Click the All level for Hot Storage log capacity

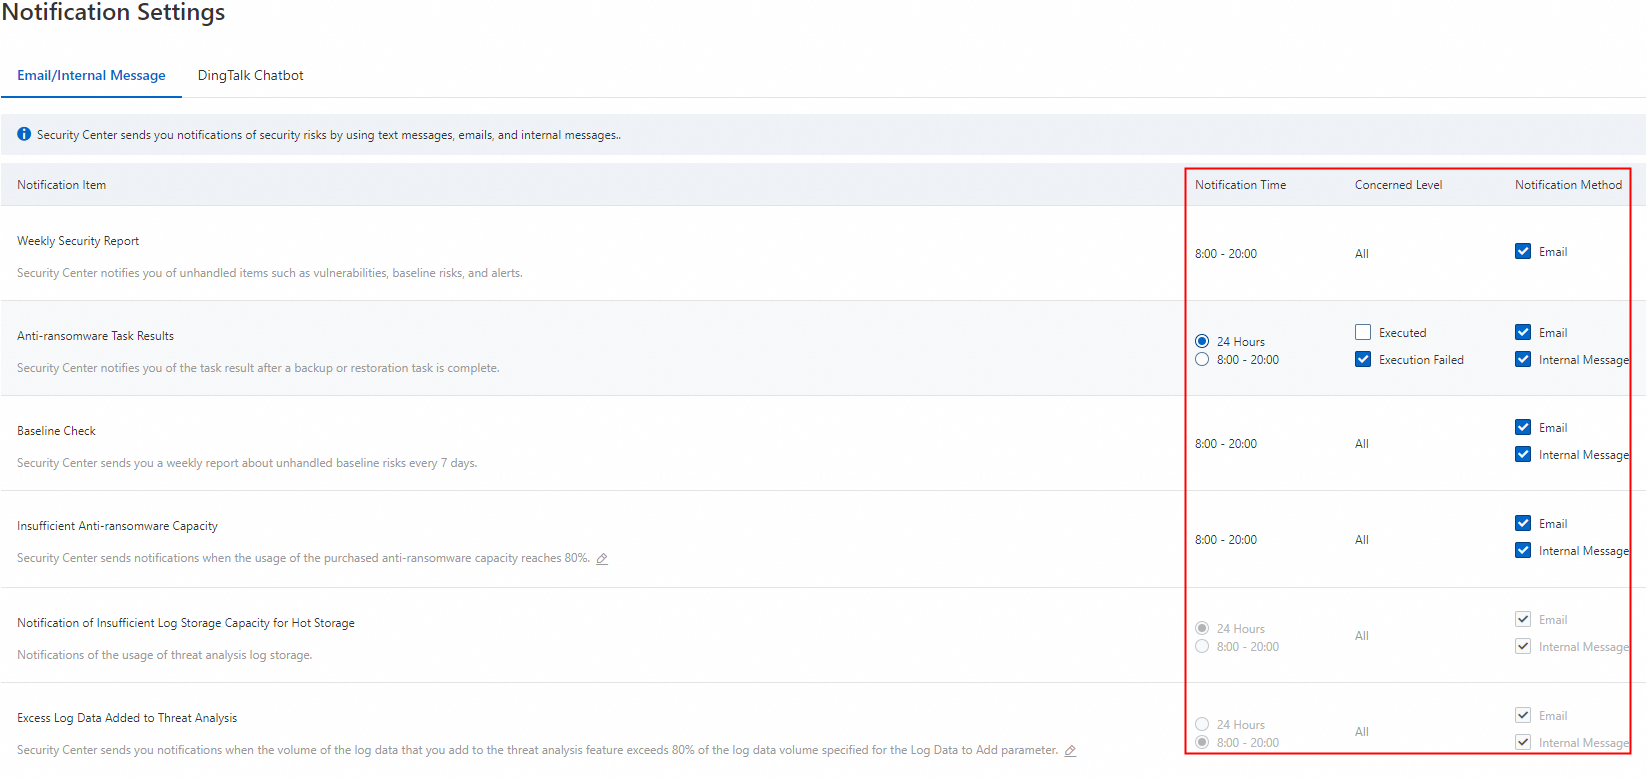(1362, 636)
